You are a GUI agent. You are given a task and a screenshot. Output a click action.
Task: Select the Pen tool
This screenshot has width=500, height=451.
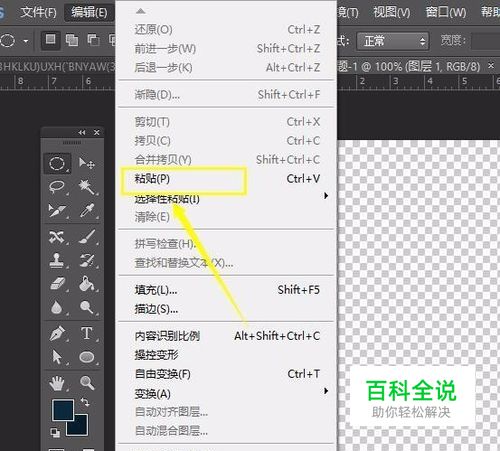coord(57,333)
